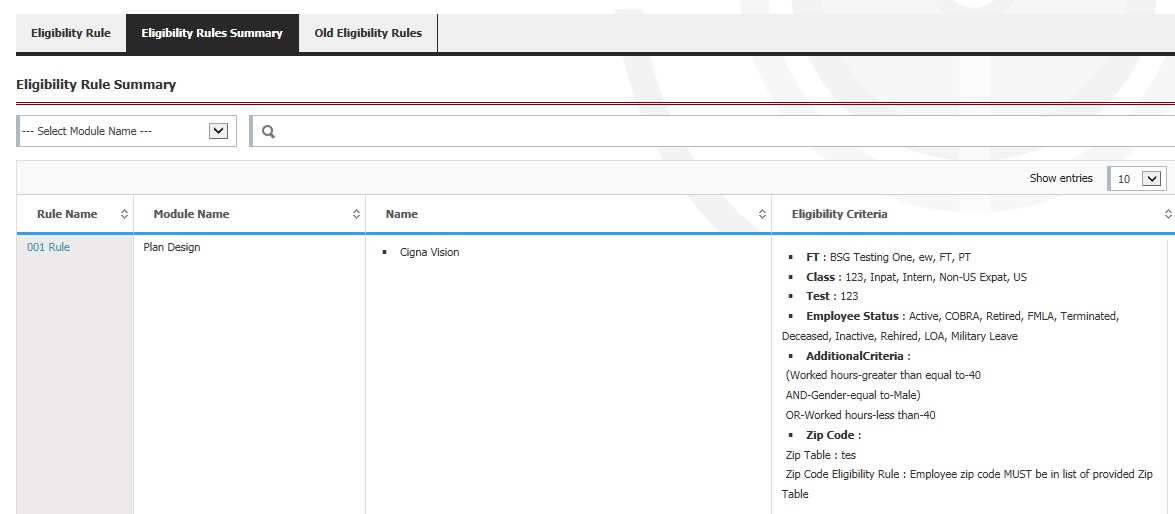Open the Eligibility Rules Summary tab
1175x514 pixels.
tap(212, 34)
